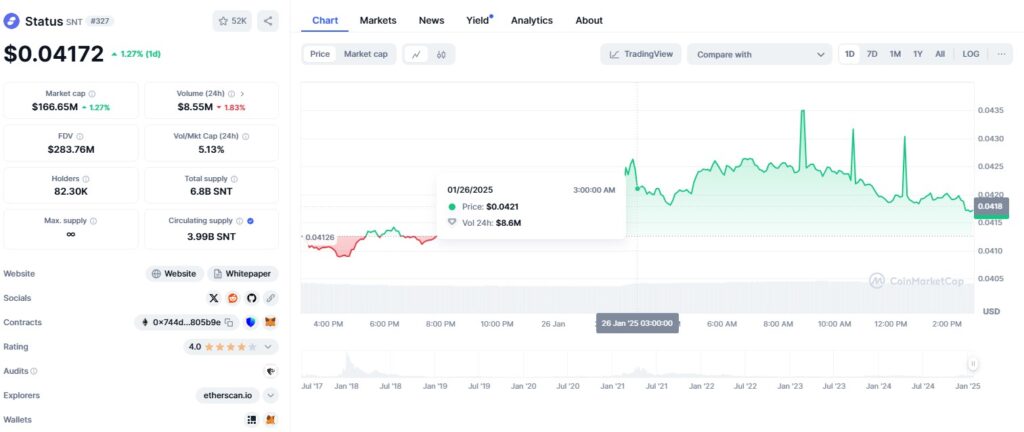The image size is (1024, 432).
Task: Expand the Rating details chevron
Action: click(x=267, y=347)
